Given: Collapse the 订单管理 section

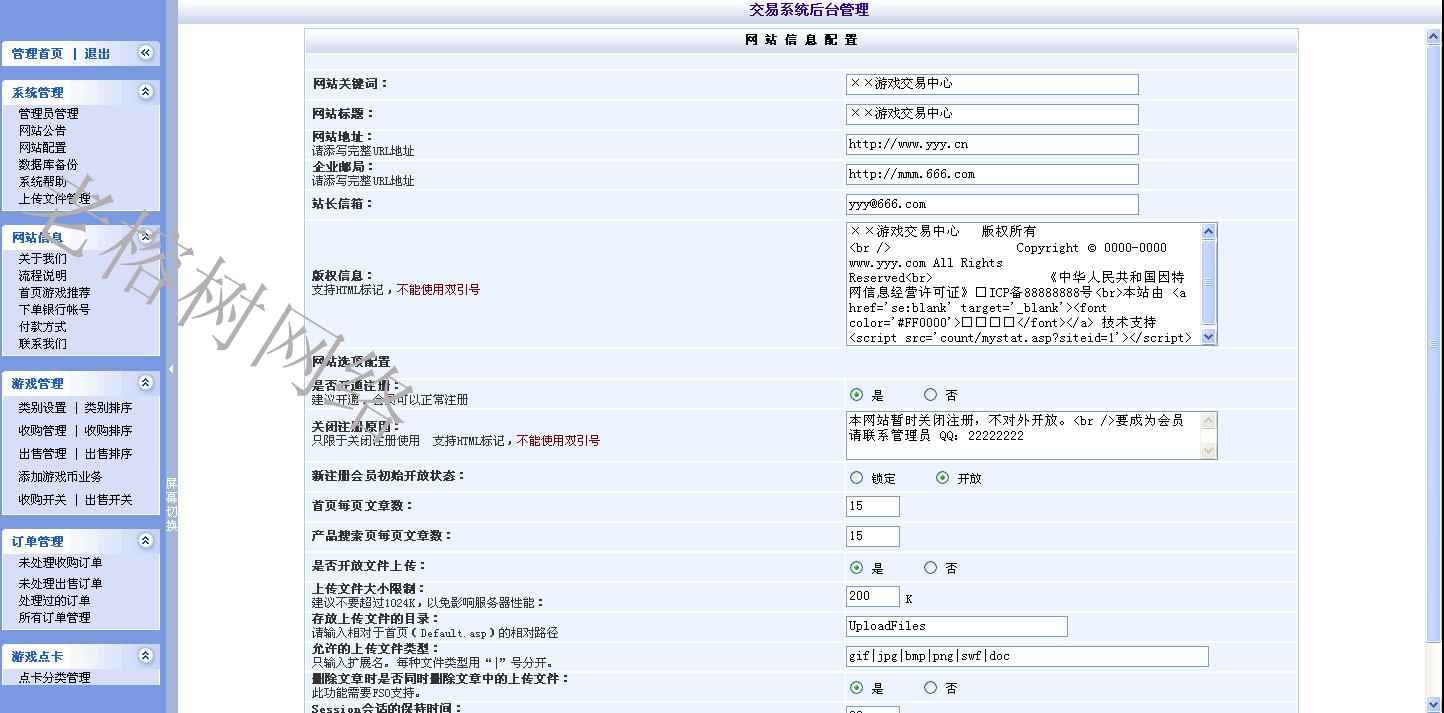Looking at the screenshot, I should point(145,541).
